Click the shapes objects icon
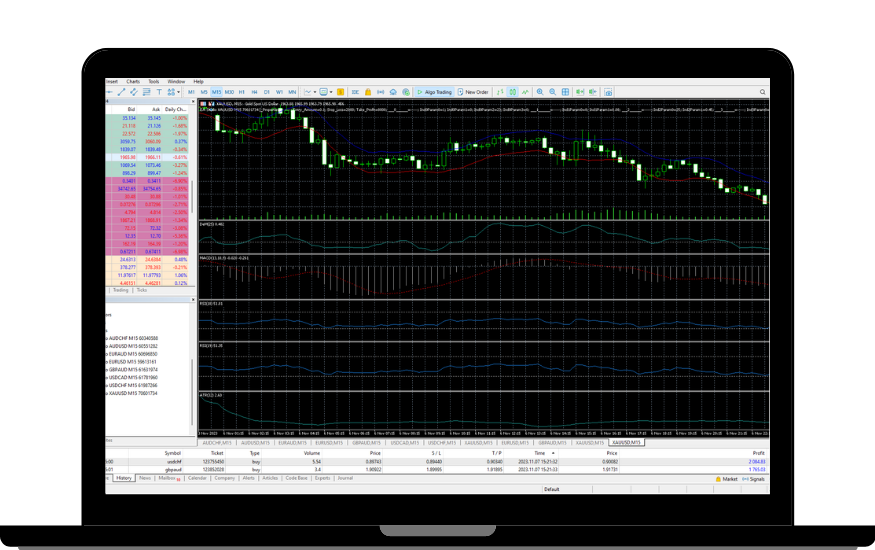The image size is (875, 550). click(171, 92)
